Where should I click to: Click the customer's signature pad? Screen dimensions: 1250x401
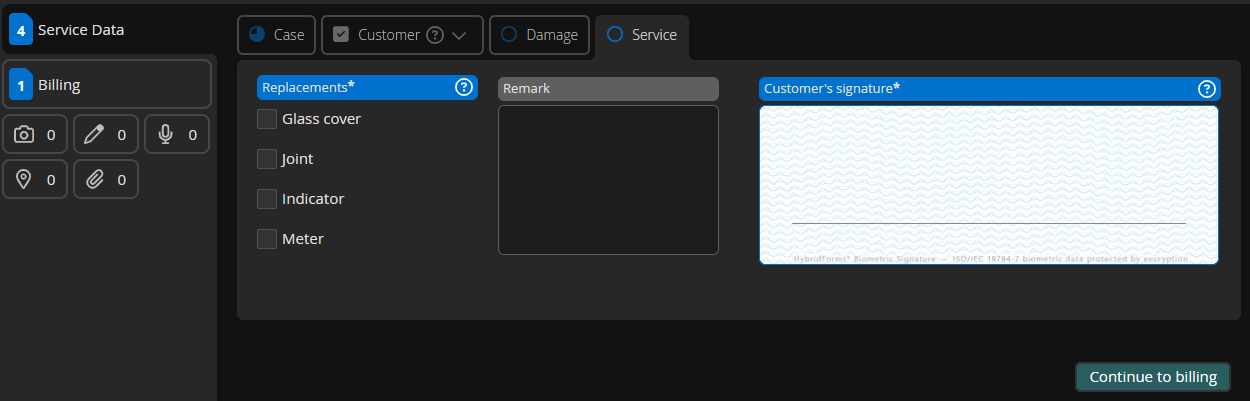pyautogui.click(x=988, y=185)
